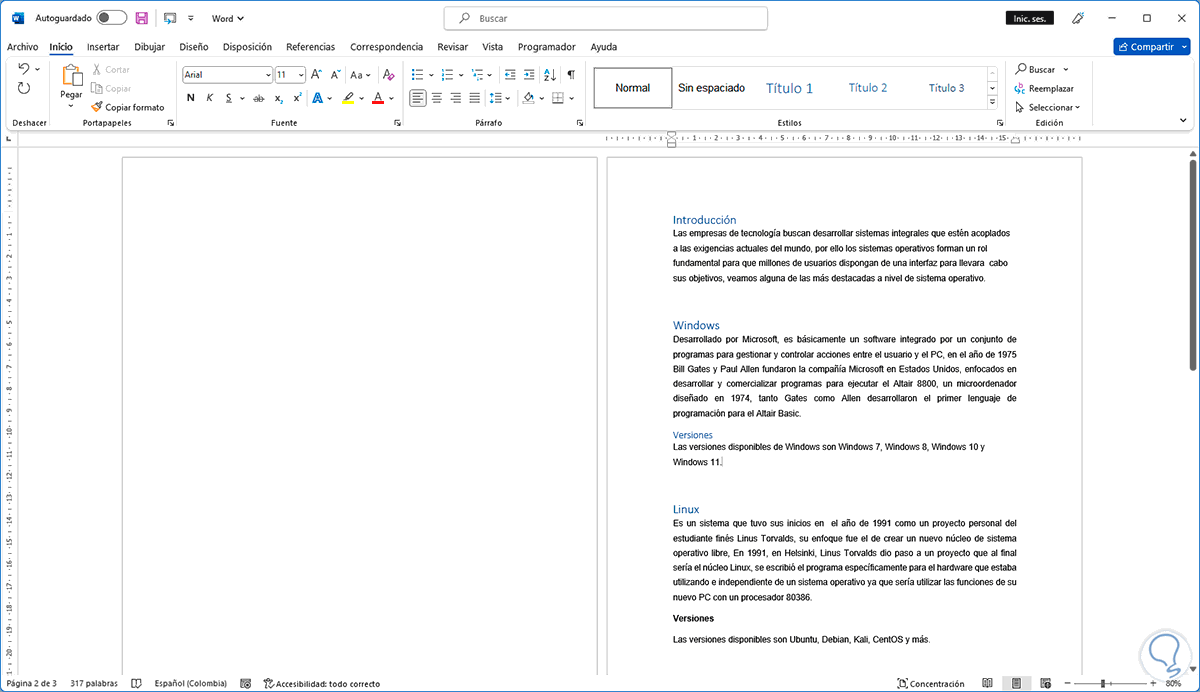
Task: Open the font name Arial dropdown
Action: coord(268,75)
